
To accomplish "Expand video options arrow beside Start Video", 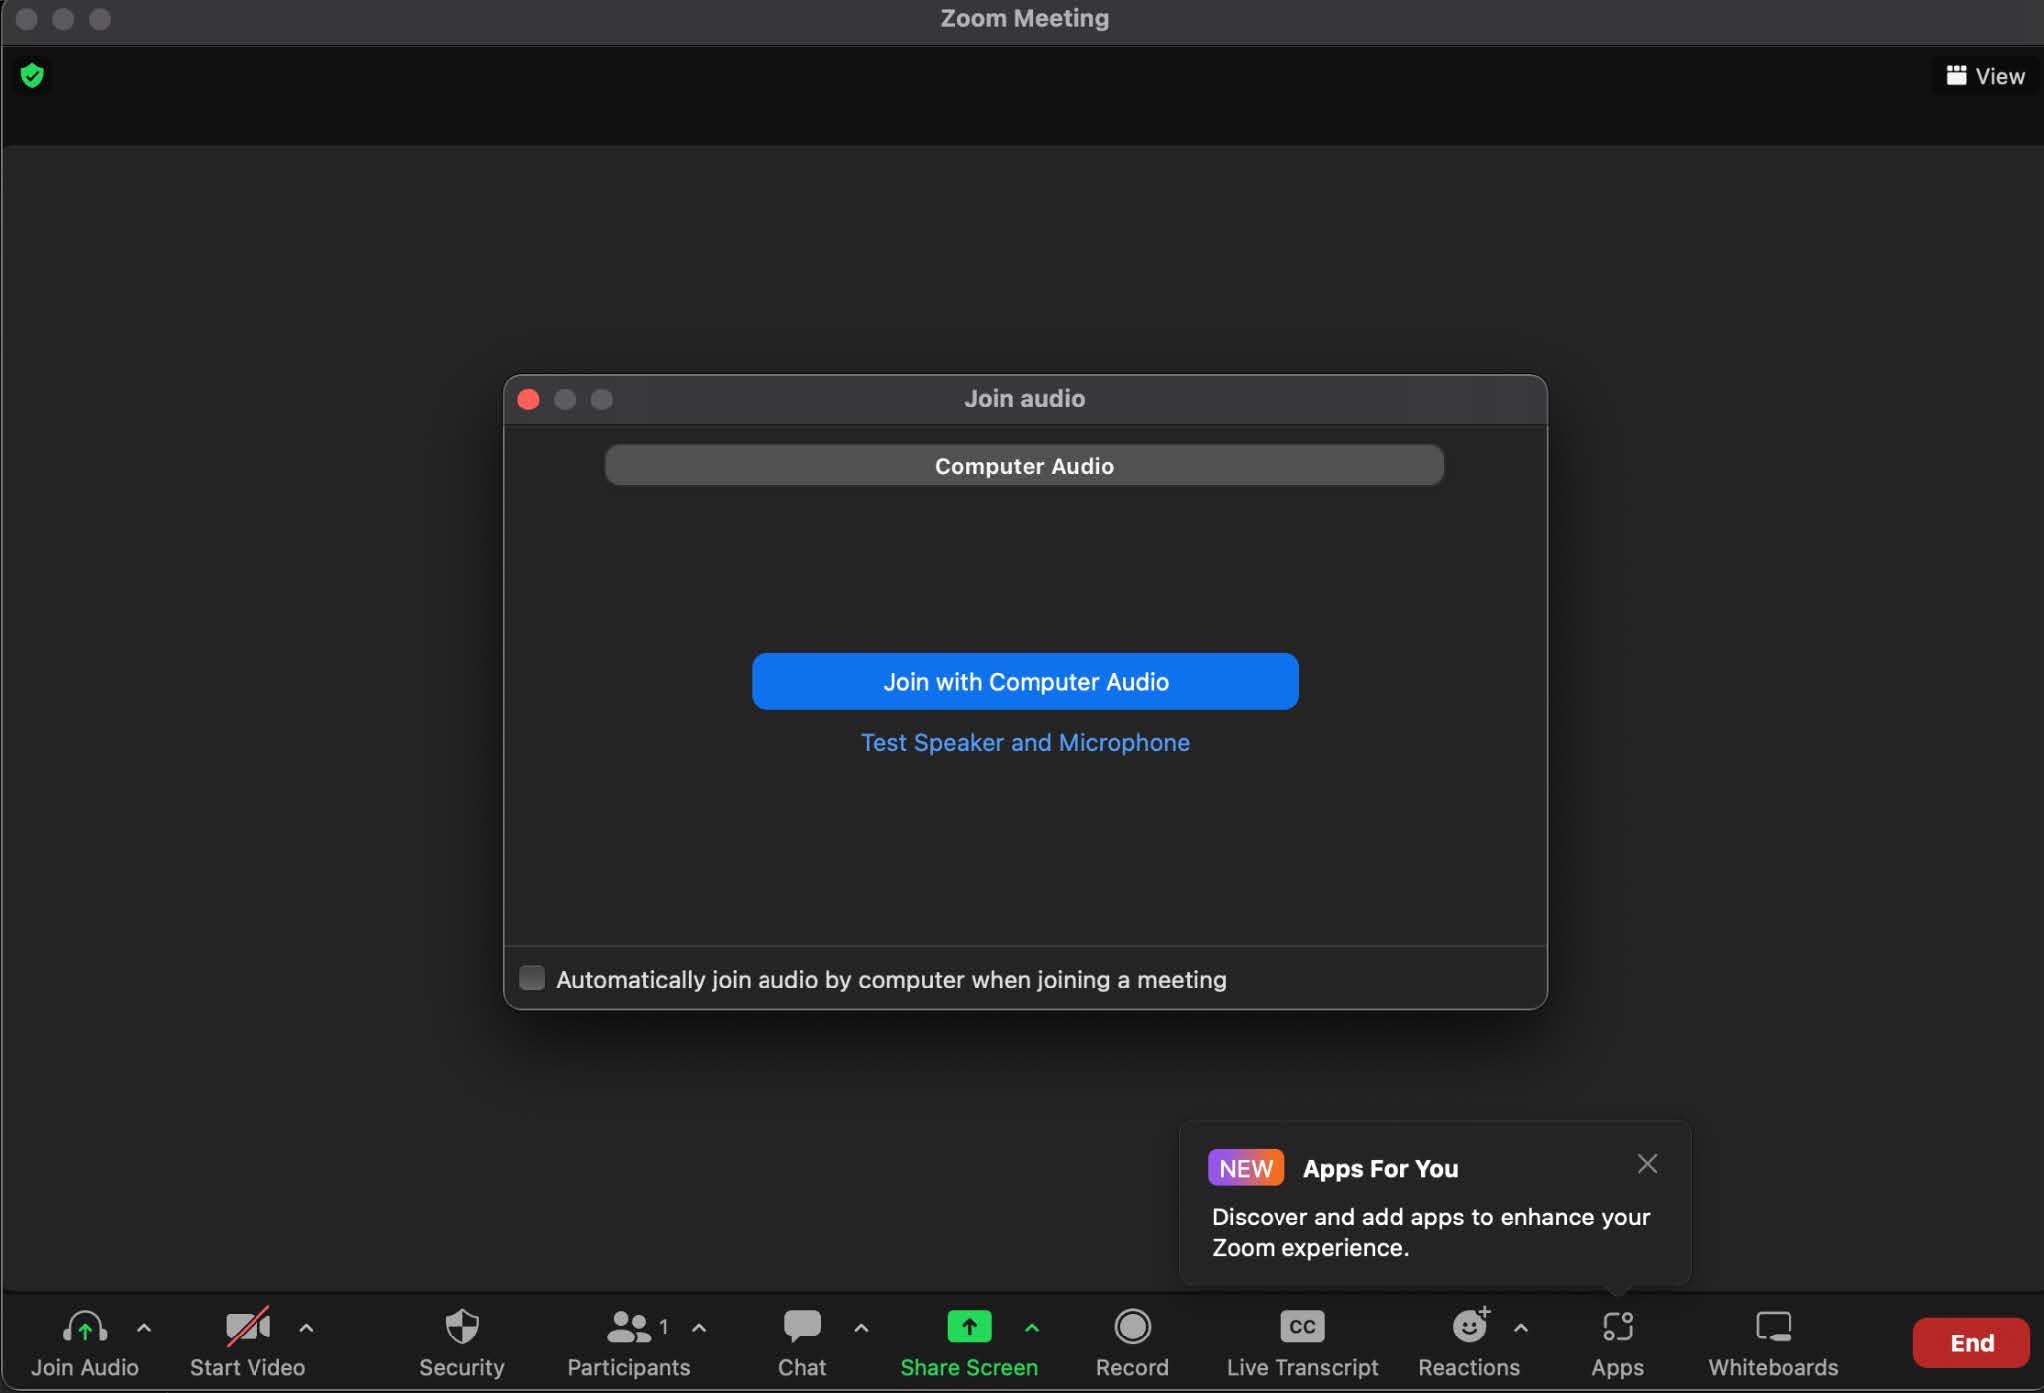I will tap(306, 1328).
